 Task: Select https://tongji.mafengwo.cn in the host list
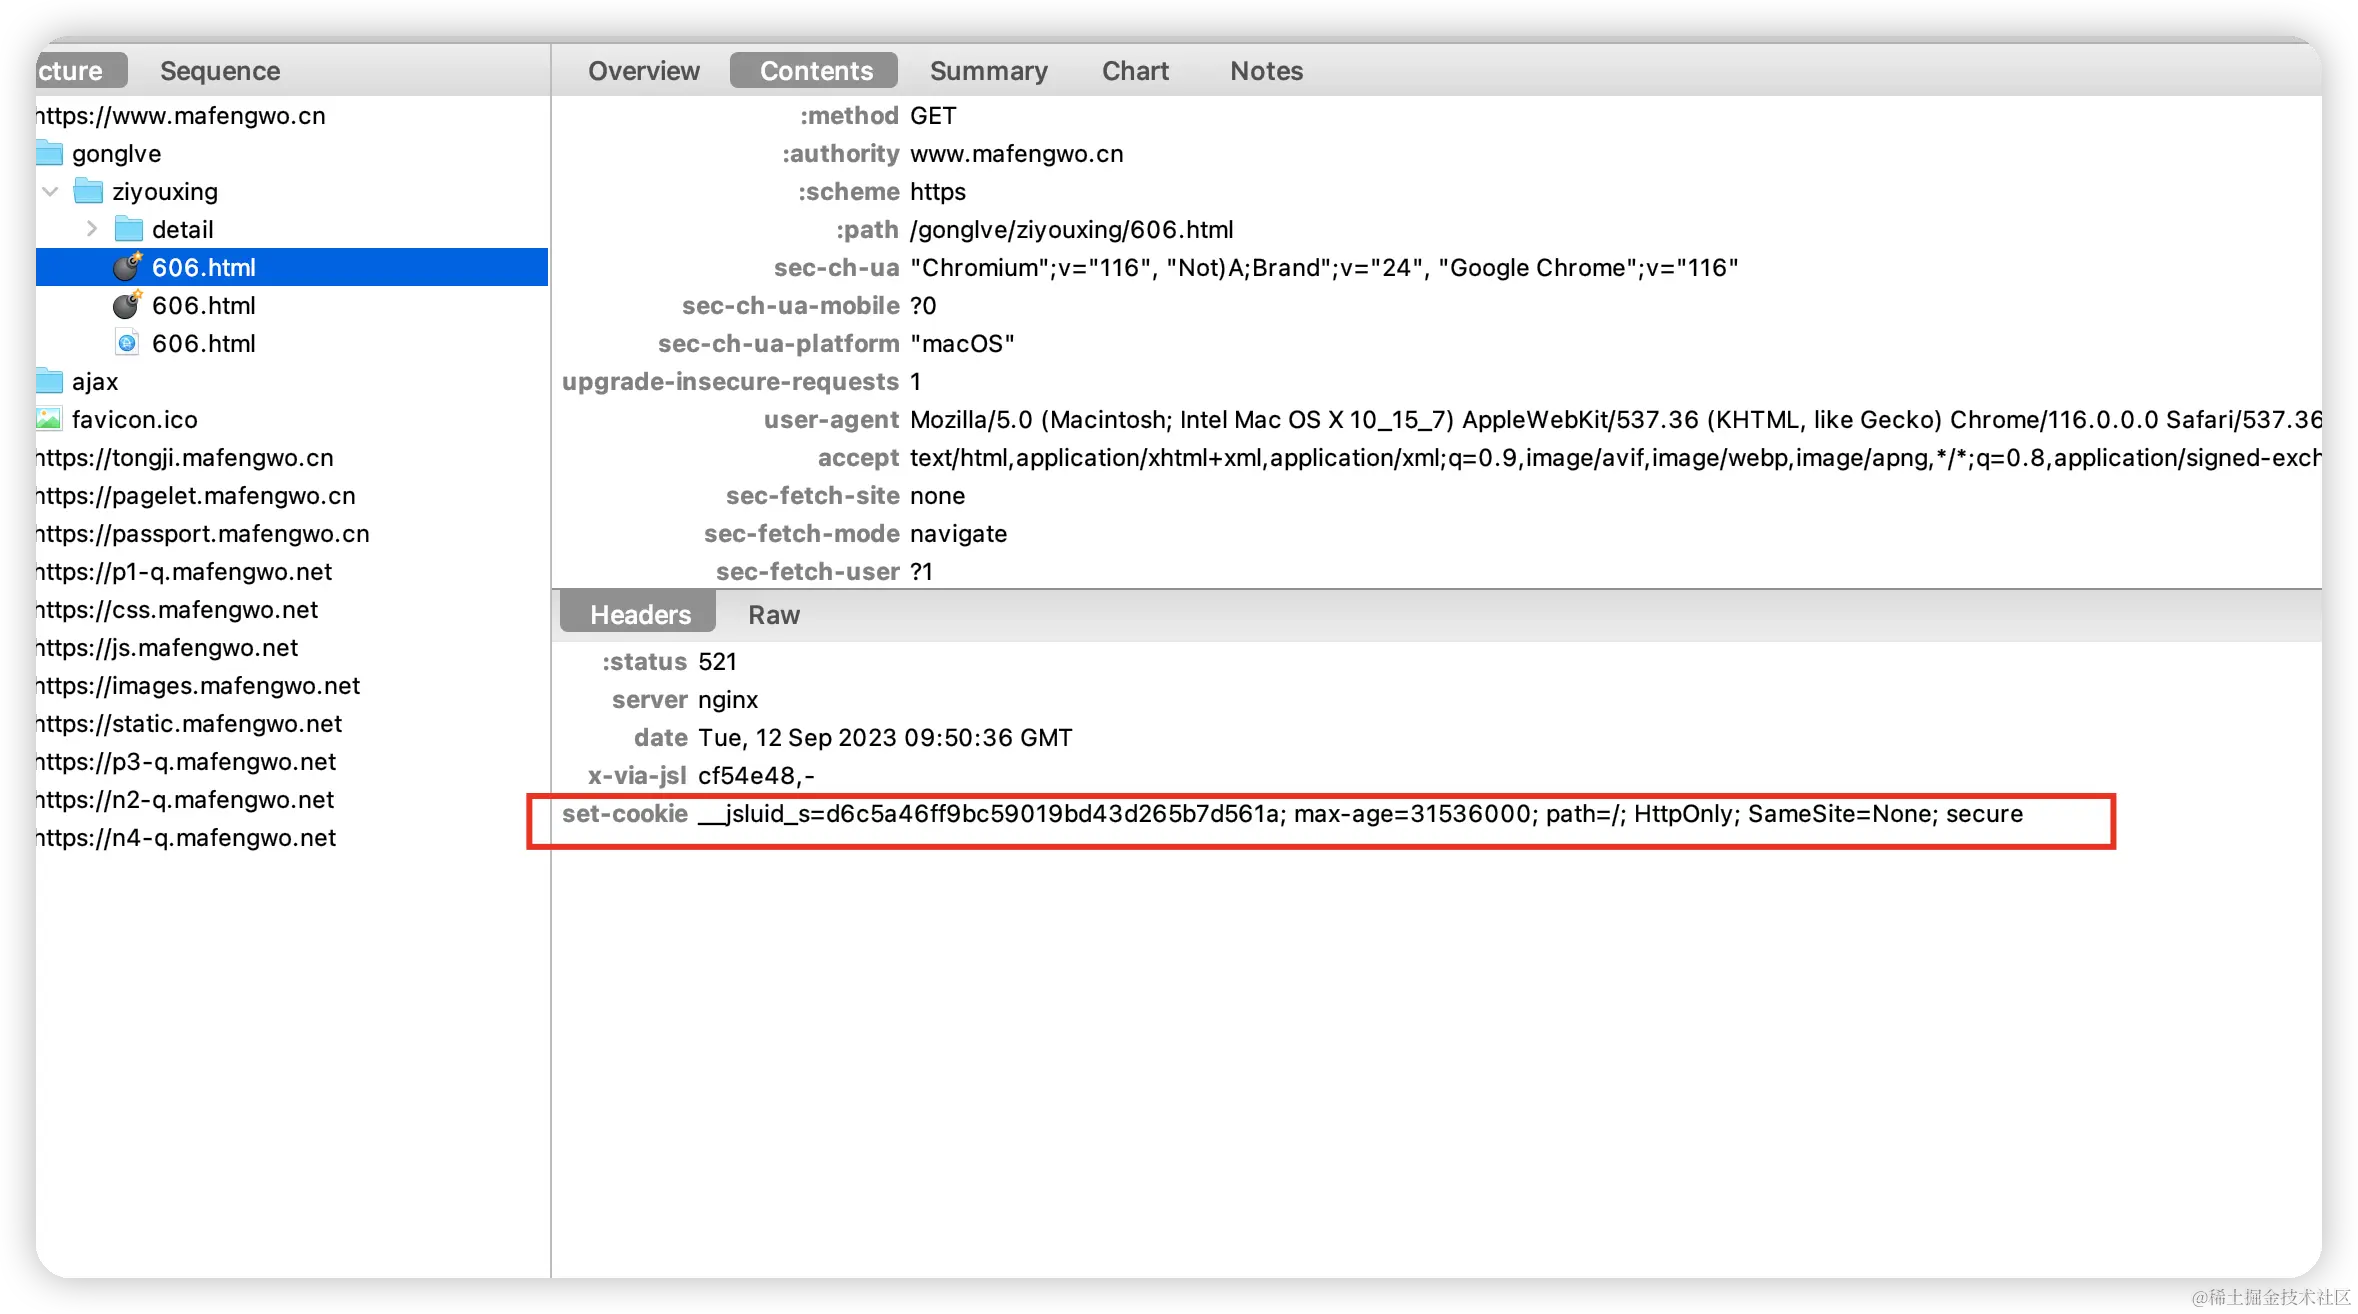click(185, 457)
